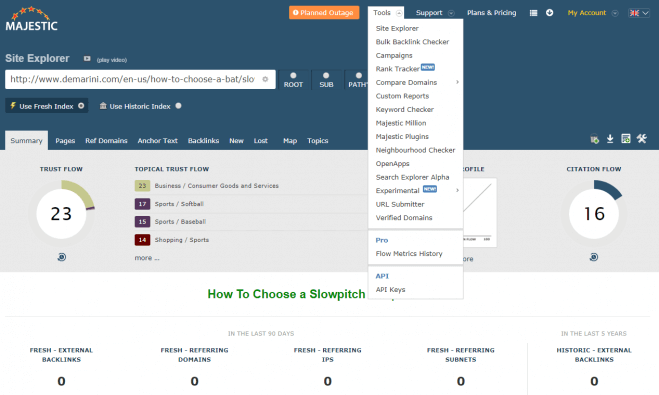659x395 pixels.
Task: Open the language flag dropdown
Action: coord(639,13)
